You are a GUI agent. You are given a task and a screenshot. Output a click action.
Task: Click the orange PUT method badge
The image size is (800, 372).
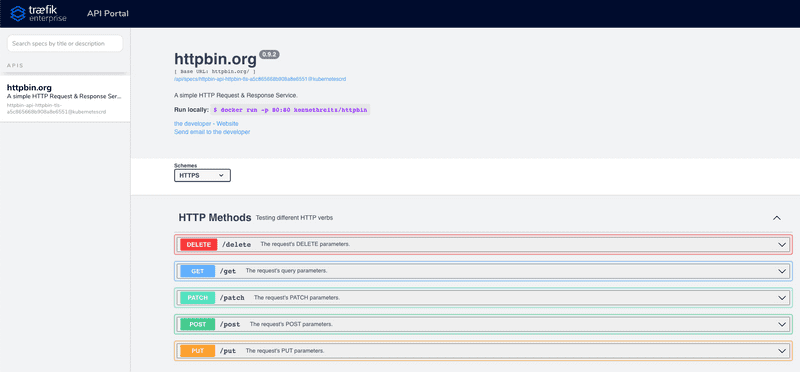point(197,351)
